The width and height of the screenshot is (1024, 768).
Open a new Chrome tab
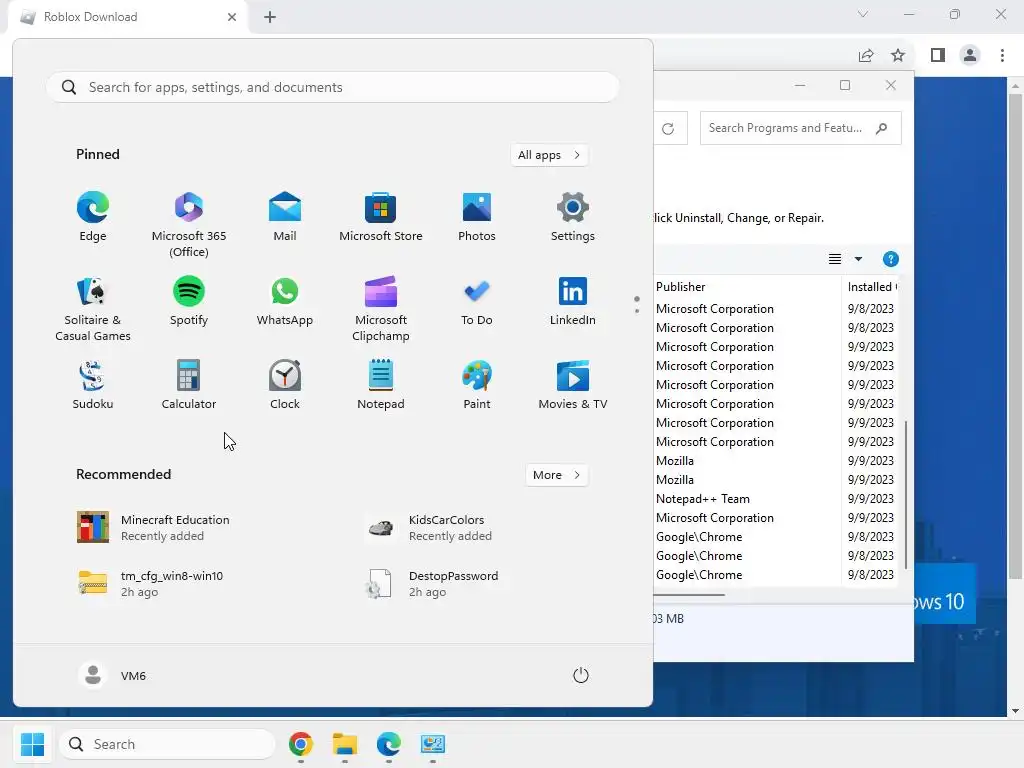270,17
